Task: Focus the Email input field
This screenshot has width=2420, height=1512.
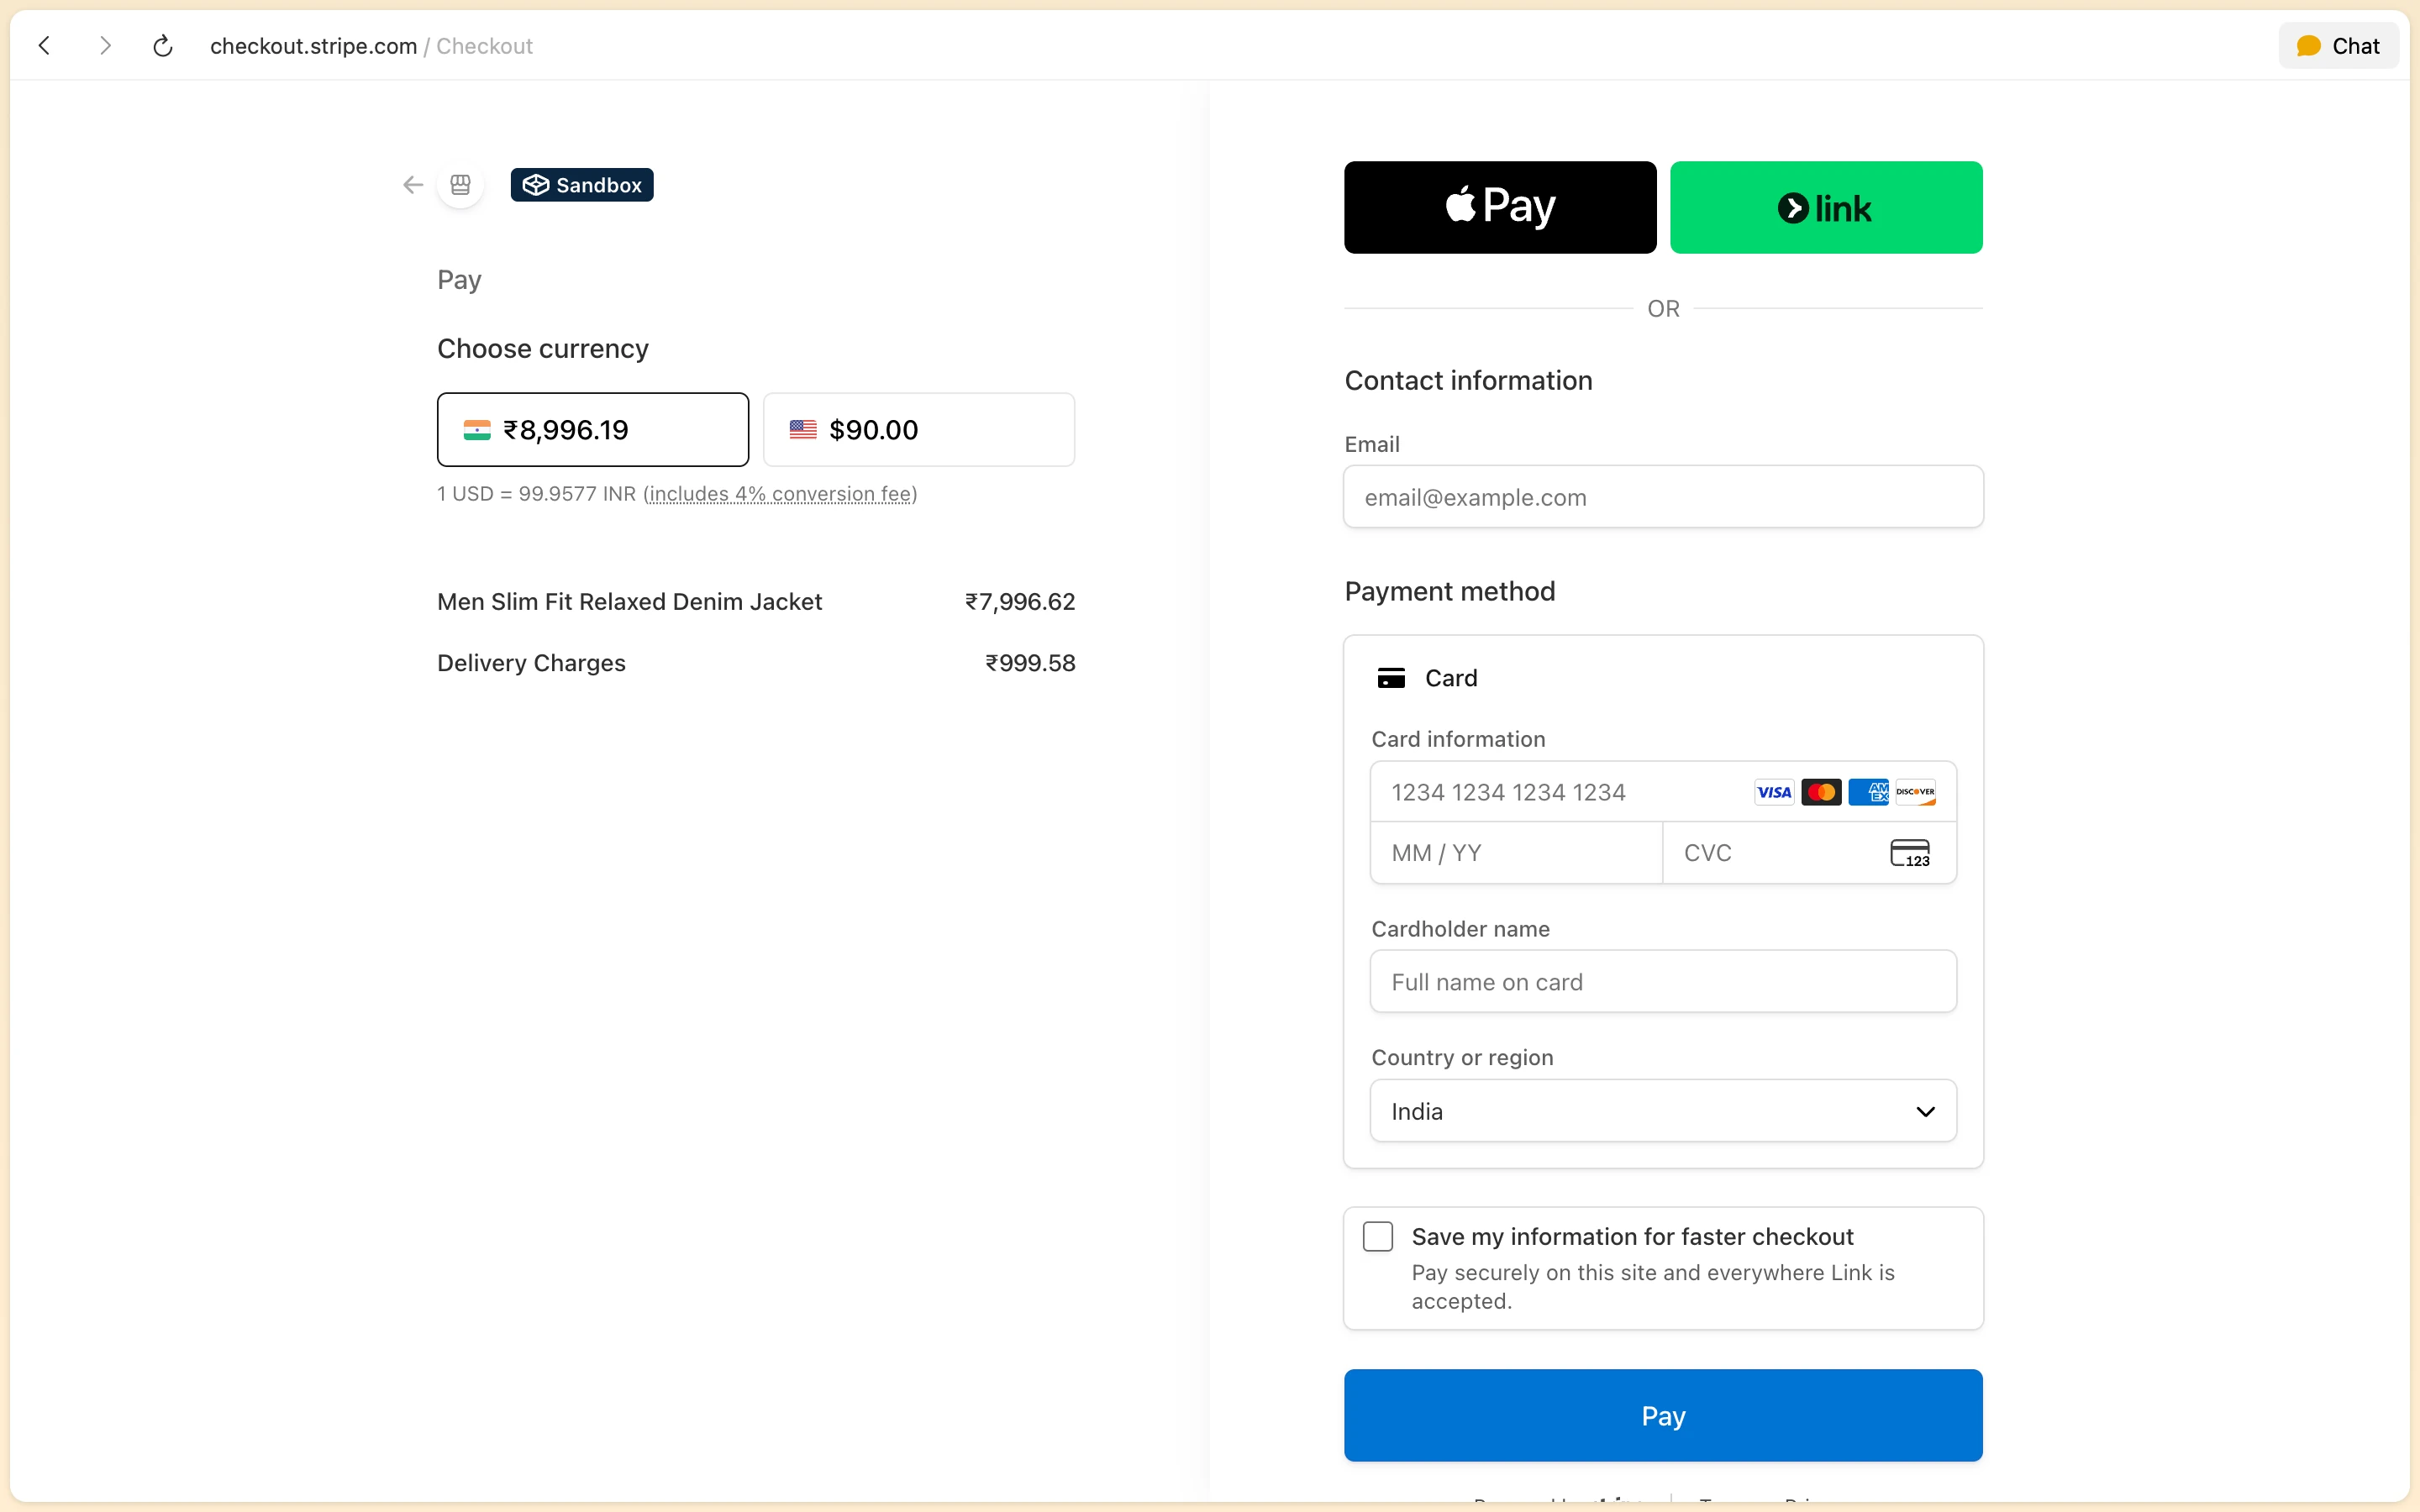Action: click(1663, 497)
